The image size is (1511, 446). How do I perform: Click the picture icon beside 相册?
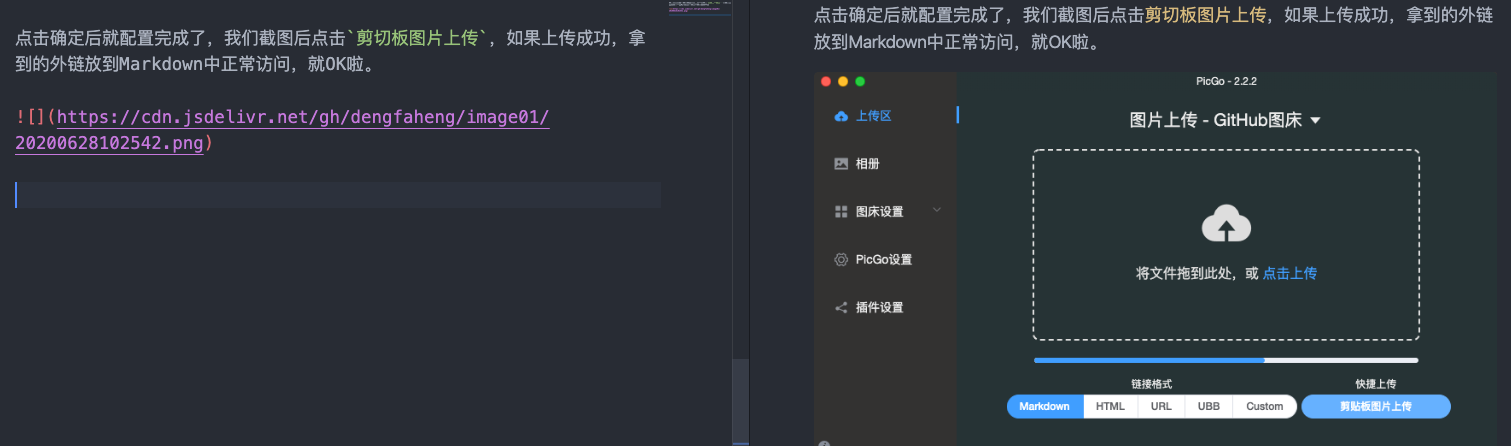pyautogui.click(x=841, y=164)
